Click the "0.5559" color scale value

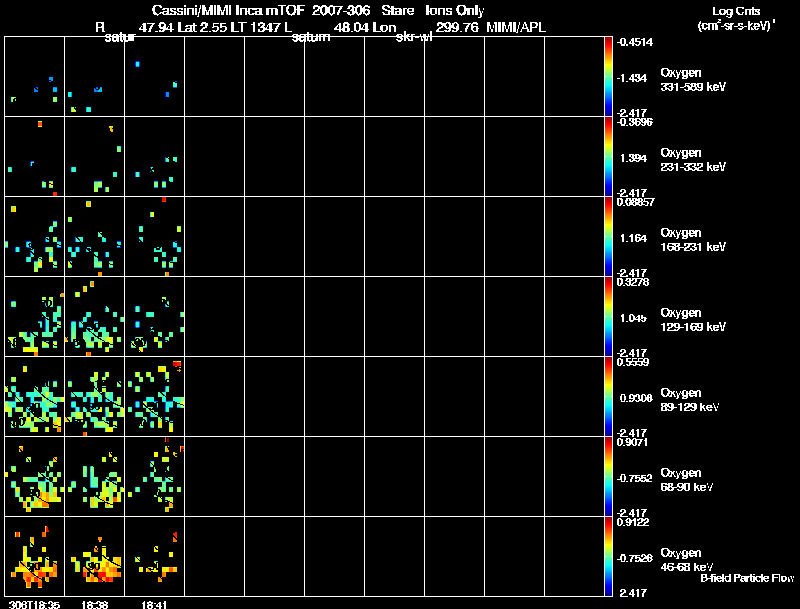633,362
